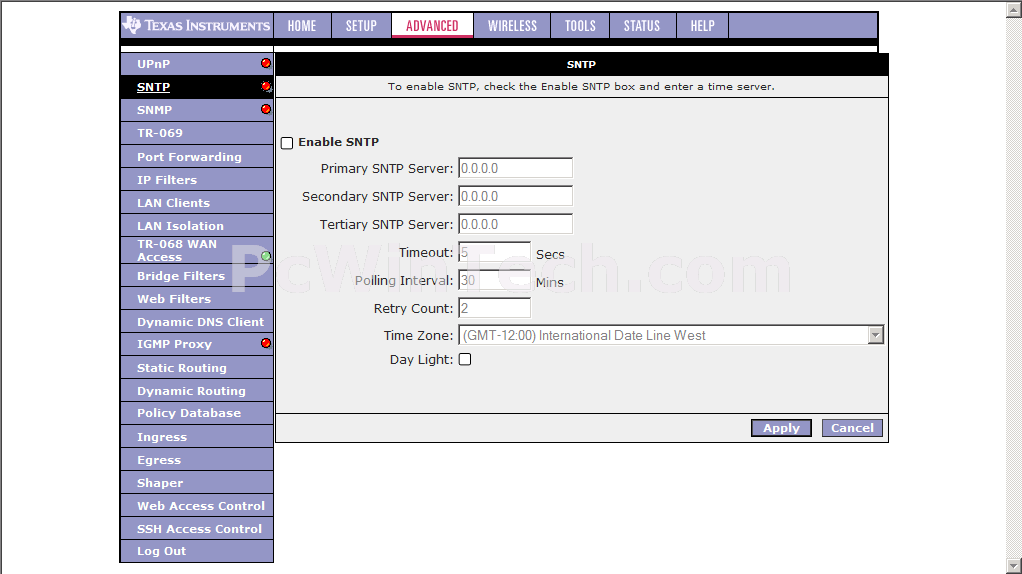This screenshot has width=1022, height=574.
Task: Click red status dot beside UPnP
Action: click(x=266, y=64)
